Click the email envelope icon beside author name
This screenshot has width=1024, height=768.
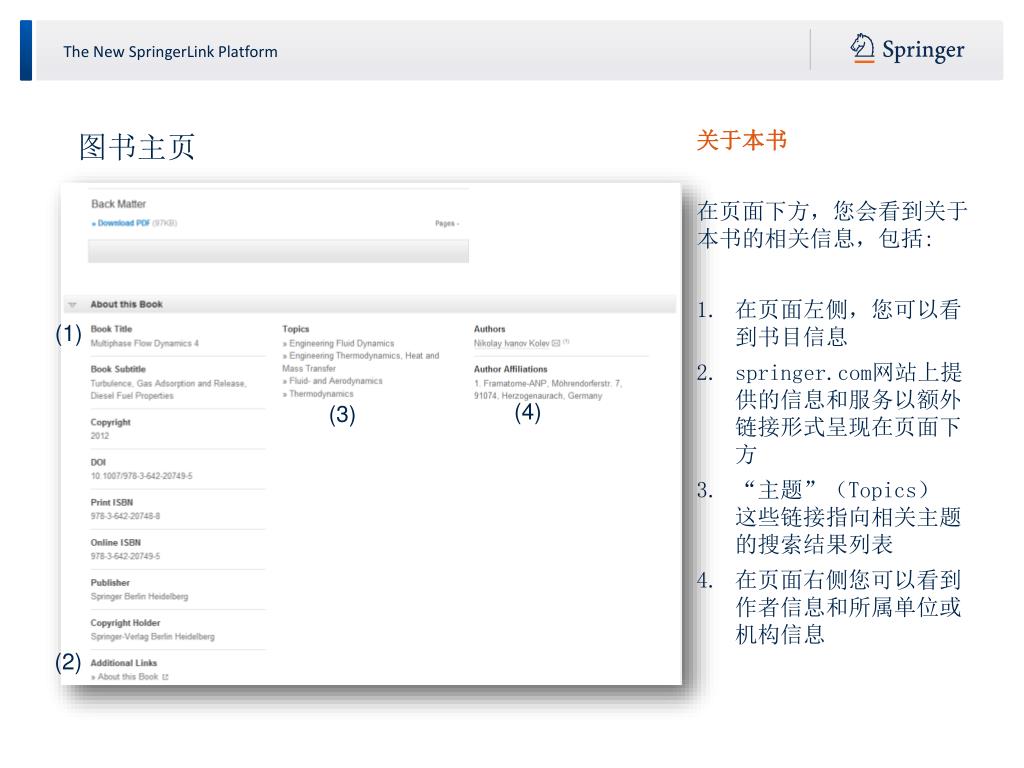556,344
